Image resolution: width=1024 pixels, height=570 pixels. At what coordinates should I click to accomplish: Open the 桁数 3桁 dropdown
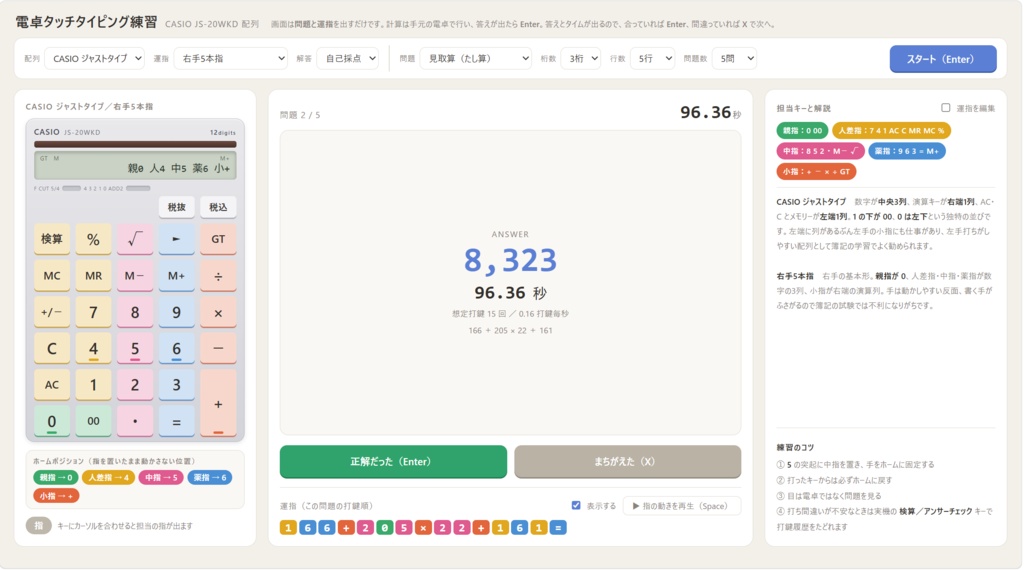pos(581,58)
